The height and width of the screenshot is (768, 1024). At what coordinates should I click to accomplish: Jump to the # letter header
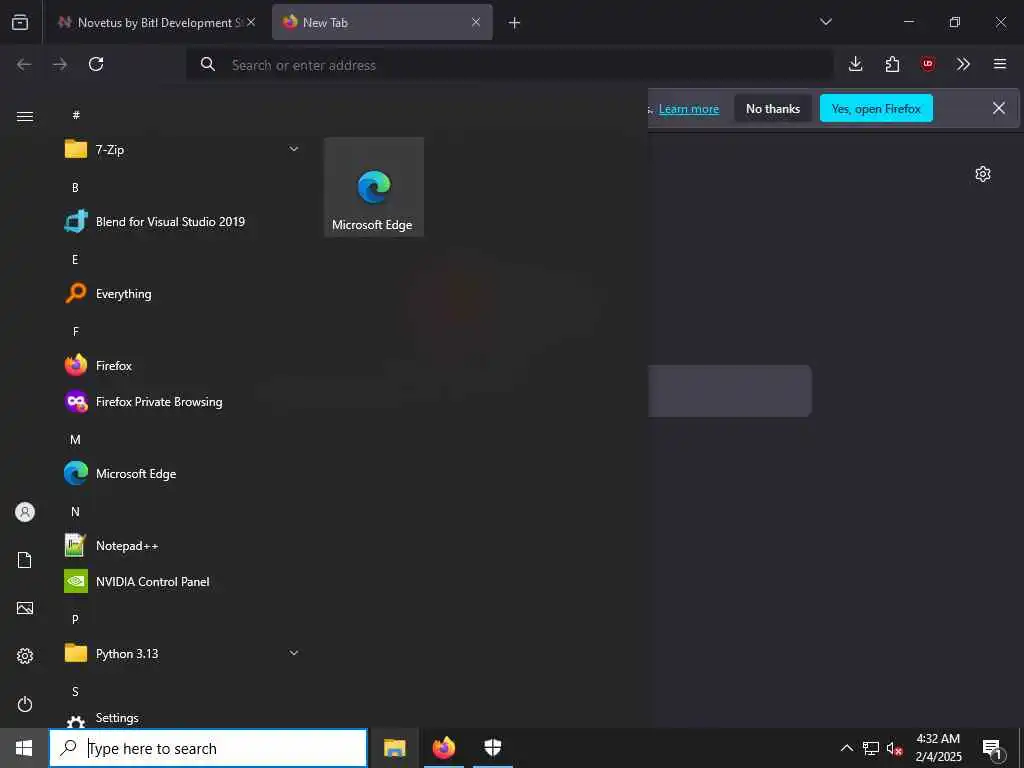76,115
